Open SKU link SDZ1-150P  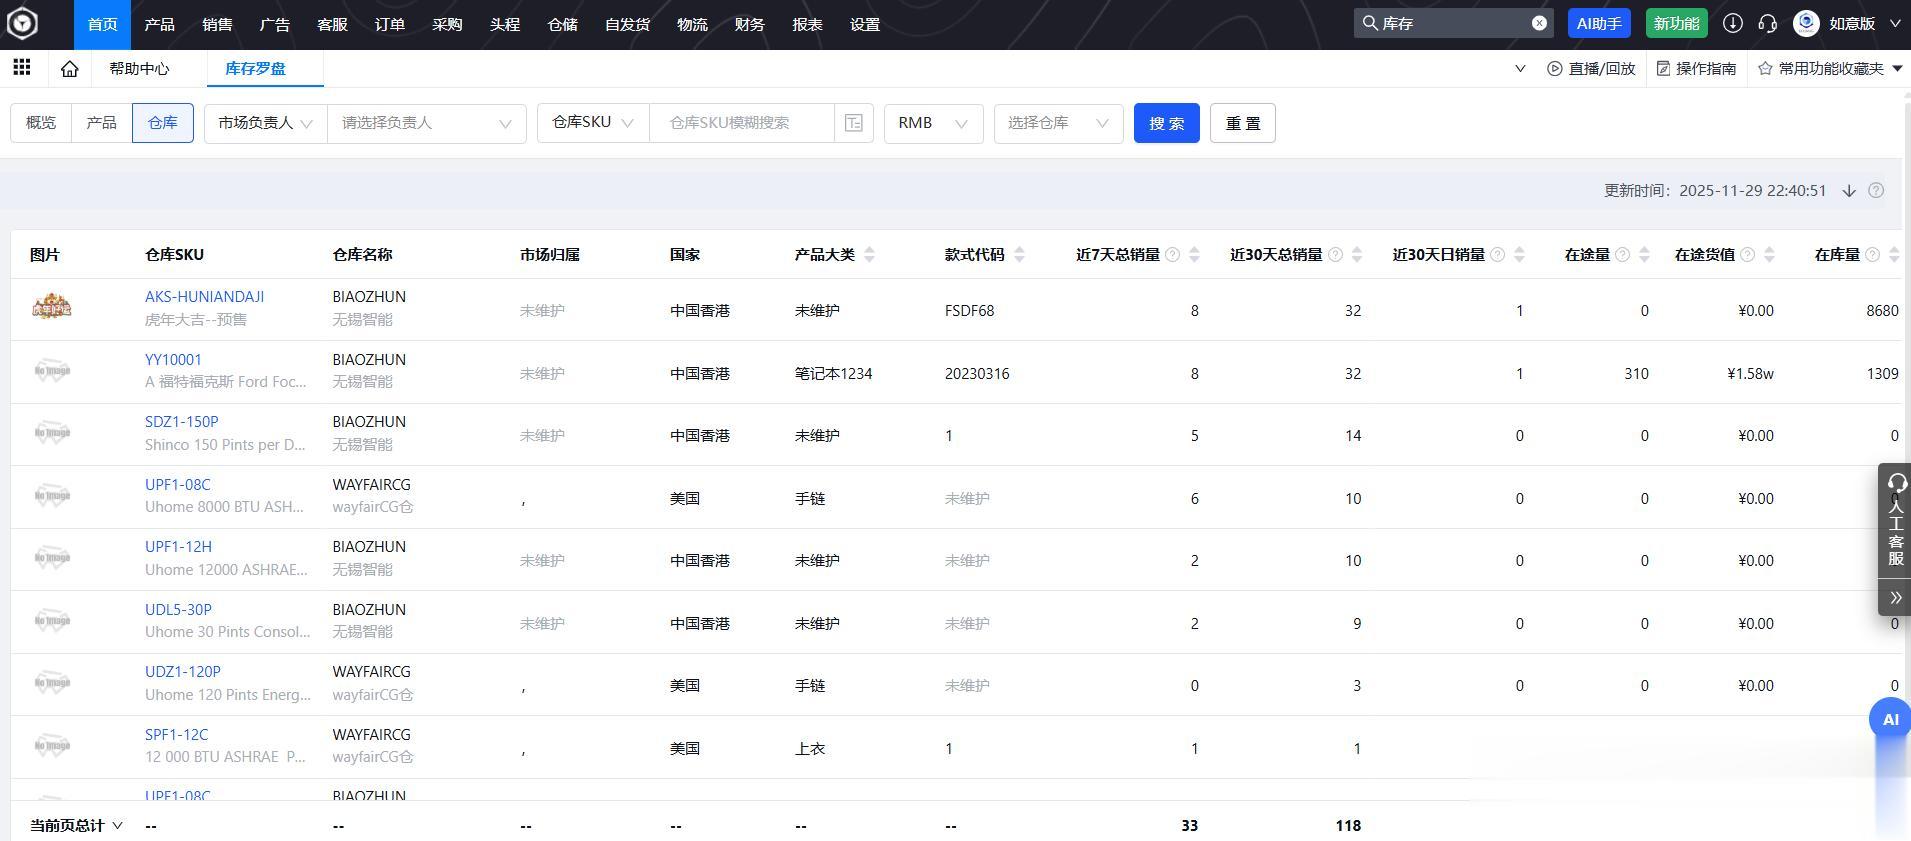(181, 422)
